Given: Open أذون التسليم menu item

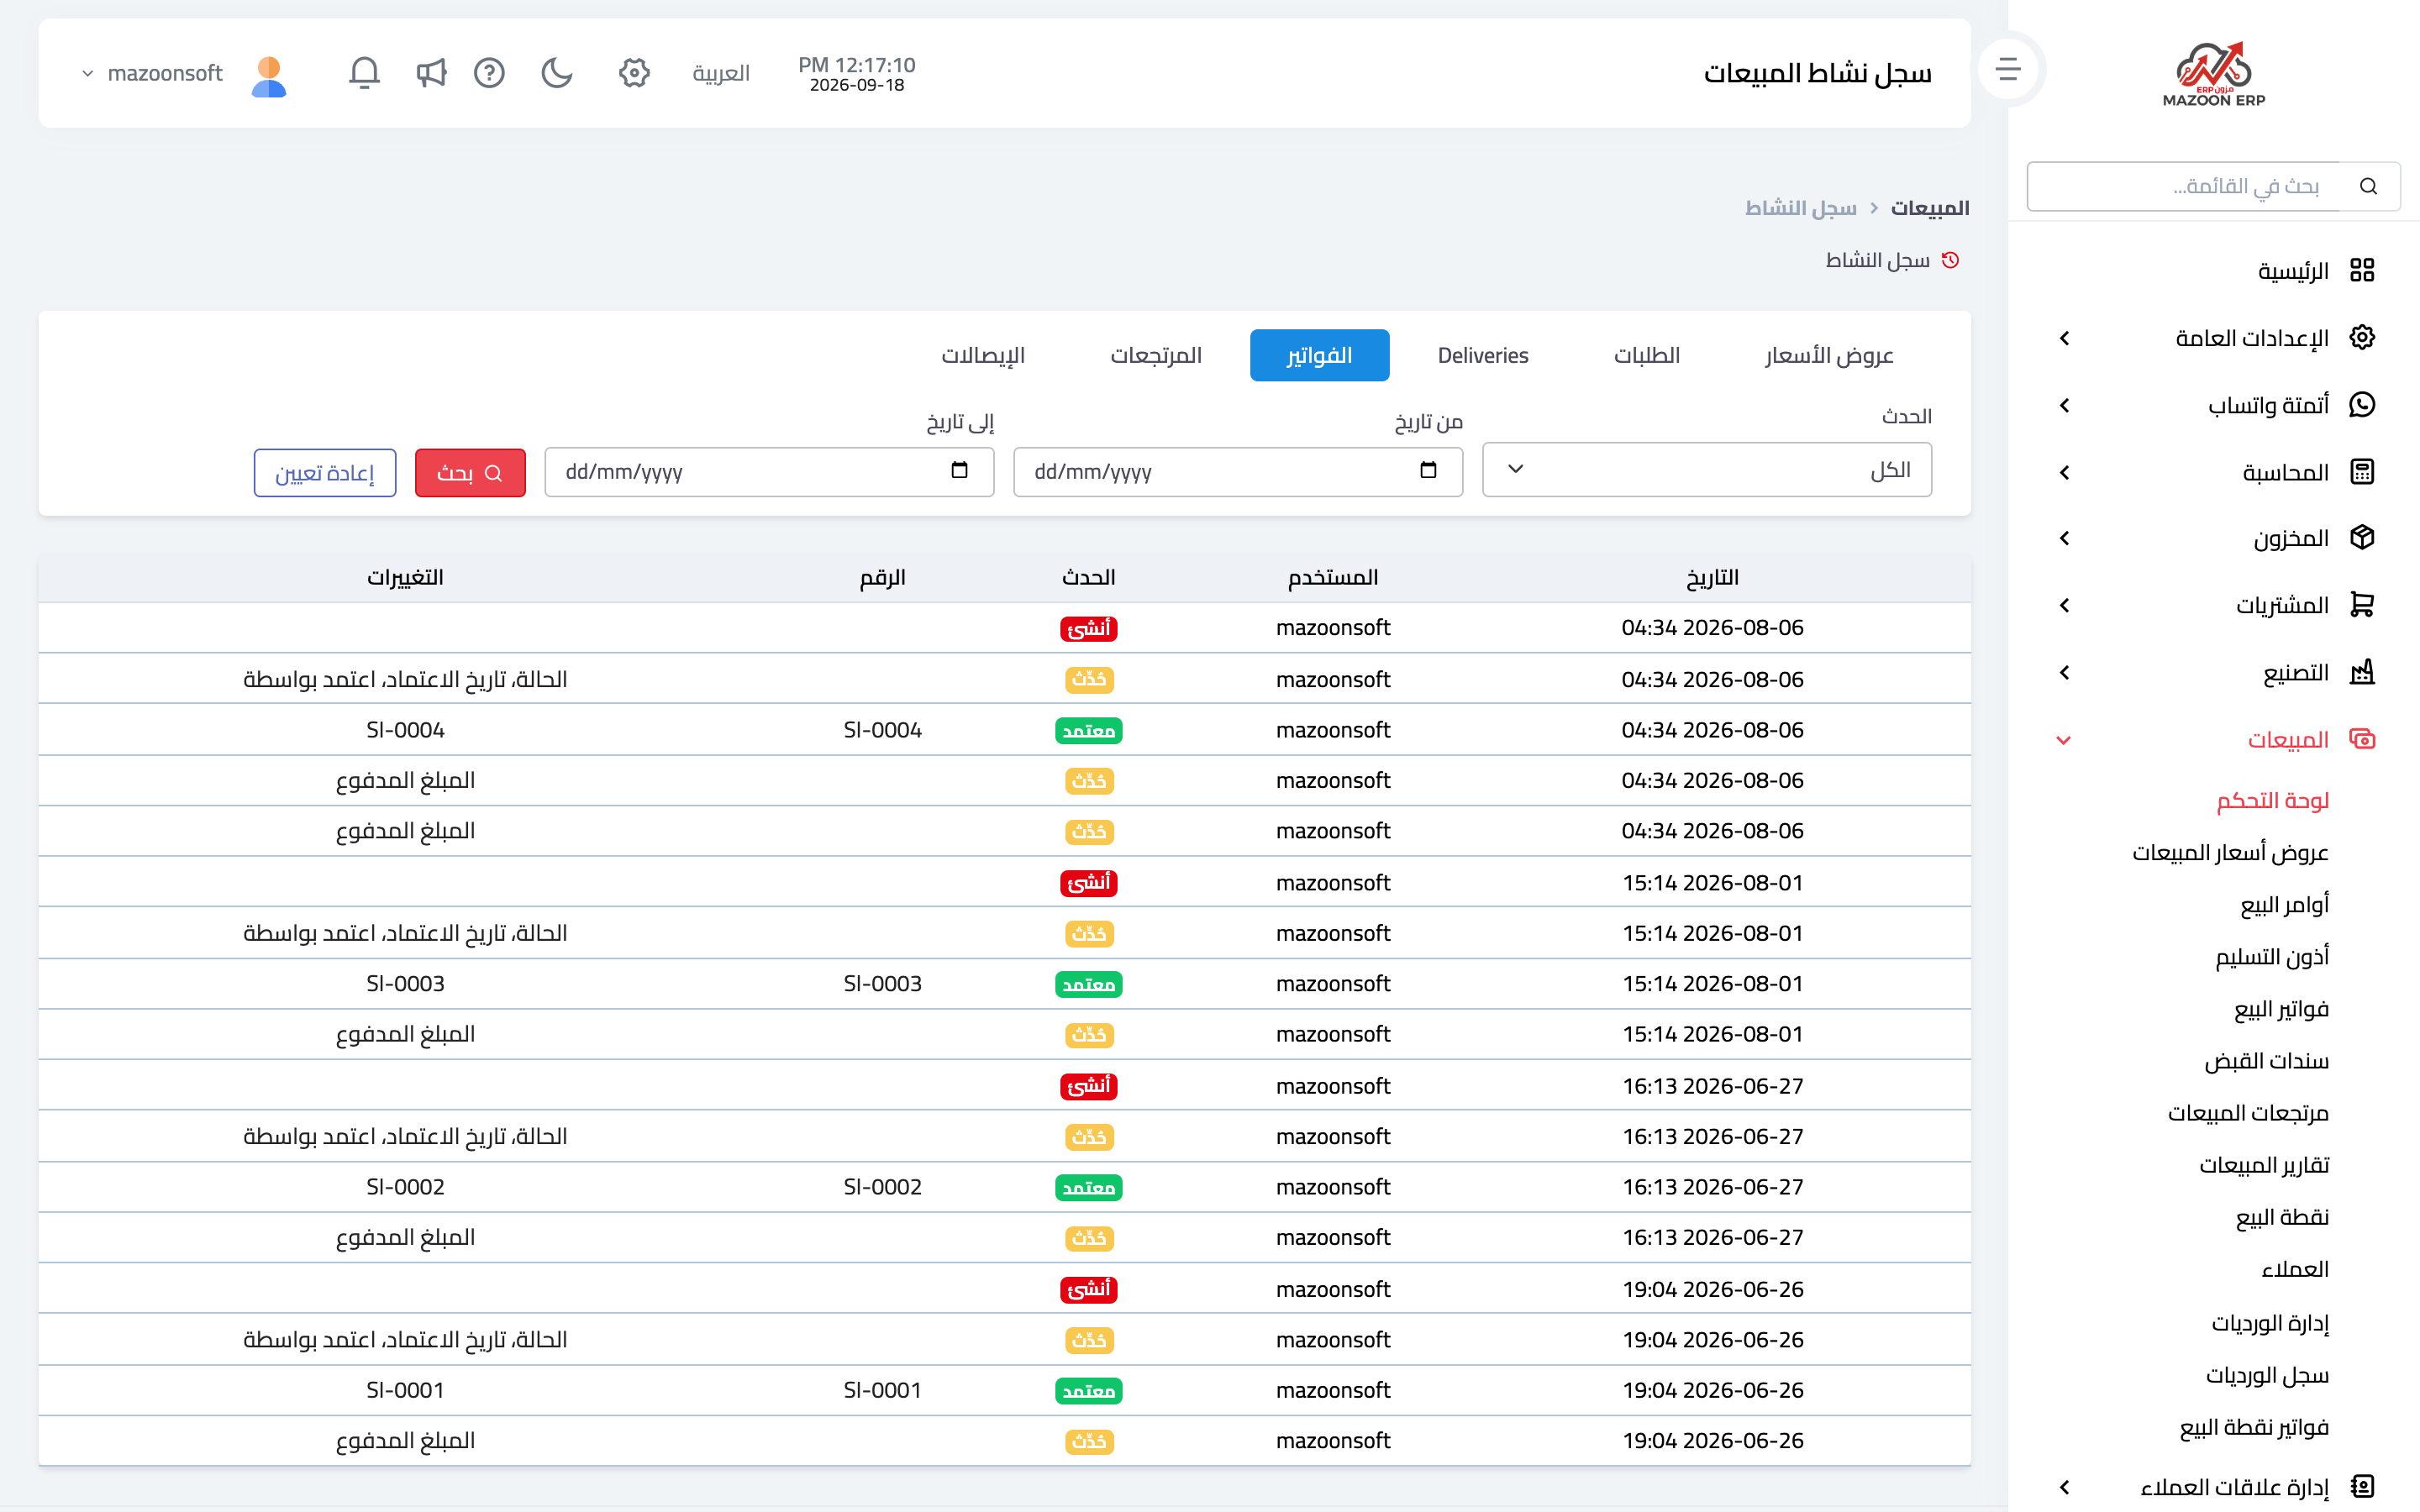Looking at the screenshot, I should (x=2272, y=956).
